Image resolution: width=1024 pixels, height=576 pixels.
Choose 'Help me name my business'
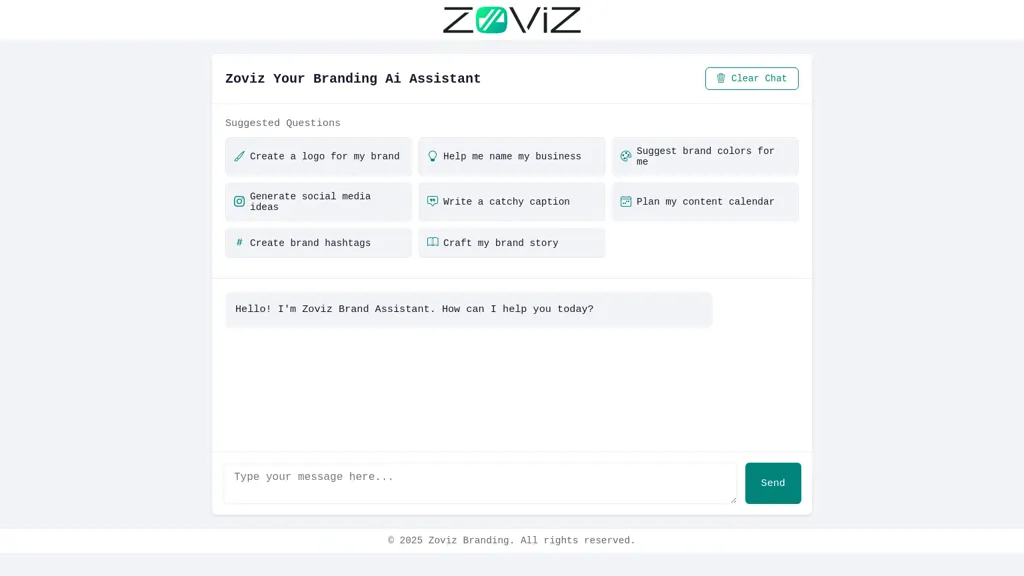coord(511,156)
